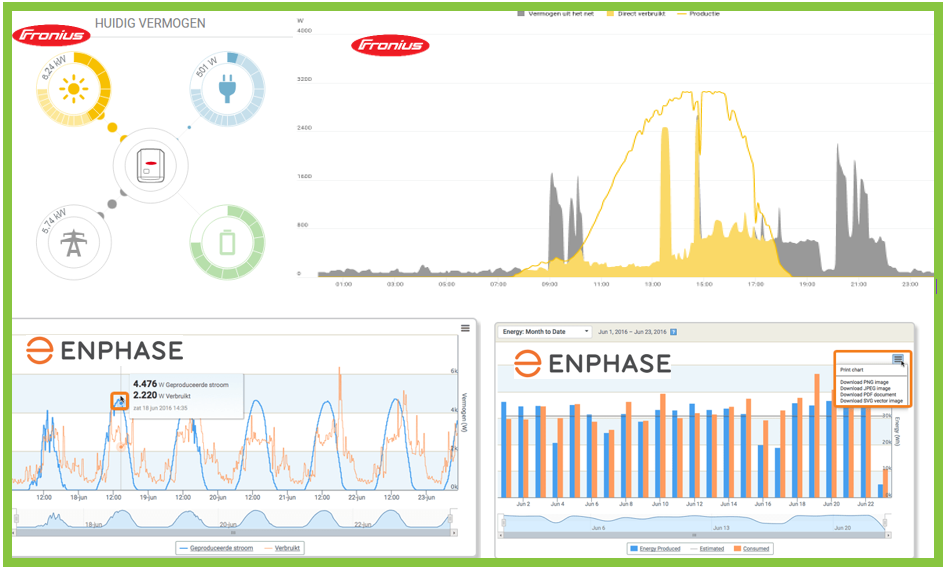
Task: Click the '5.74 kW' grid value
Action: point(54,222)
